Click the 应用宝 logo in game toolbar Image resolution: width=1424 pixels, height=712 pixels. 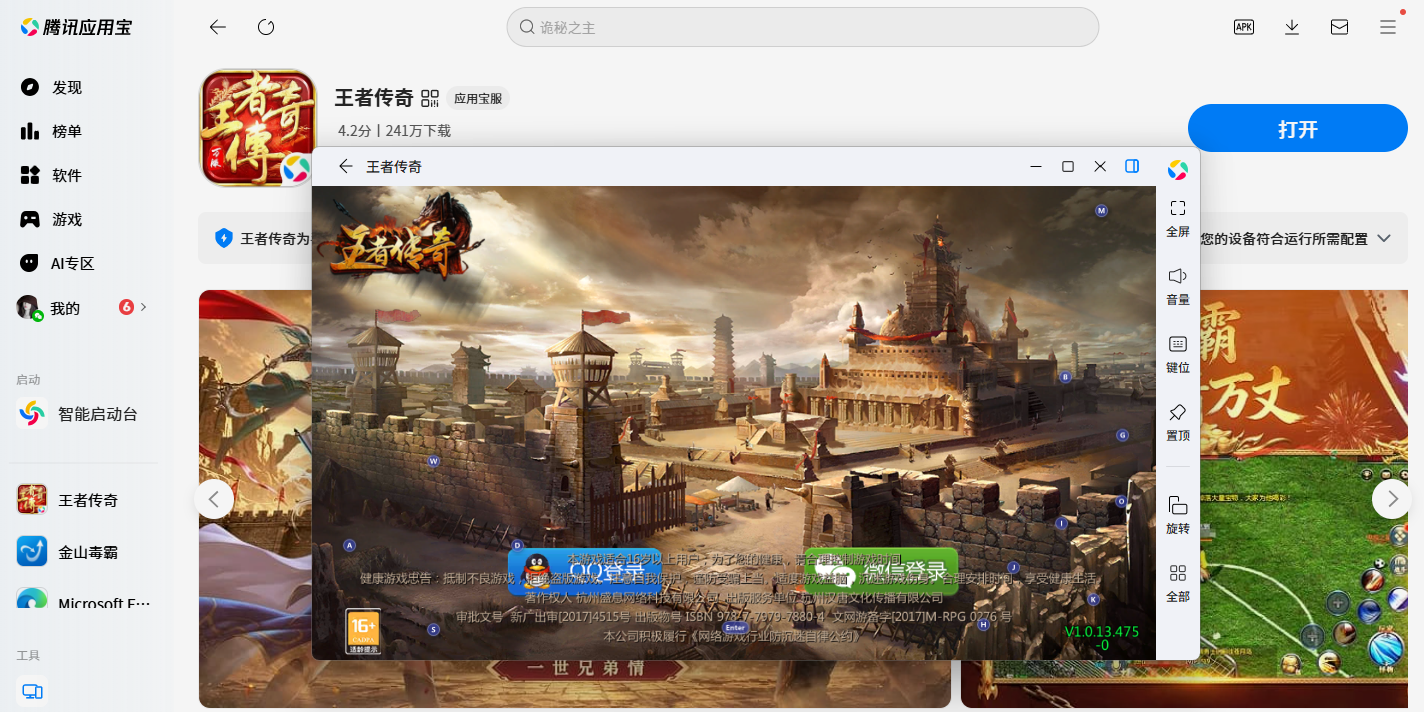[1178, 170]
